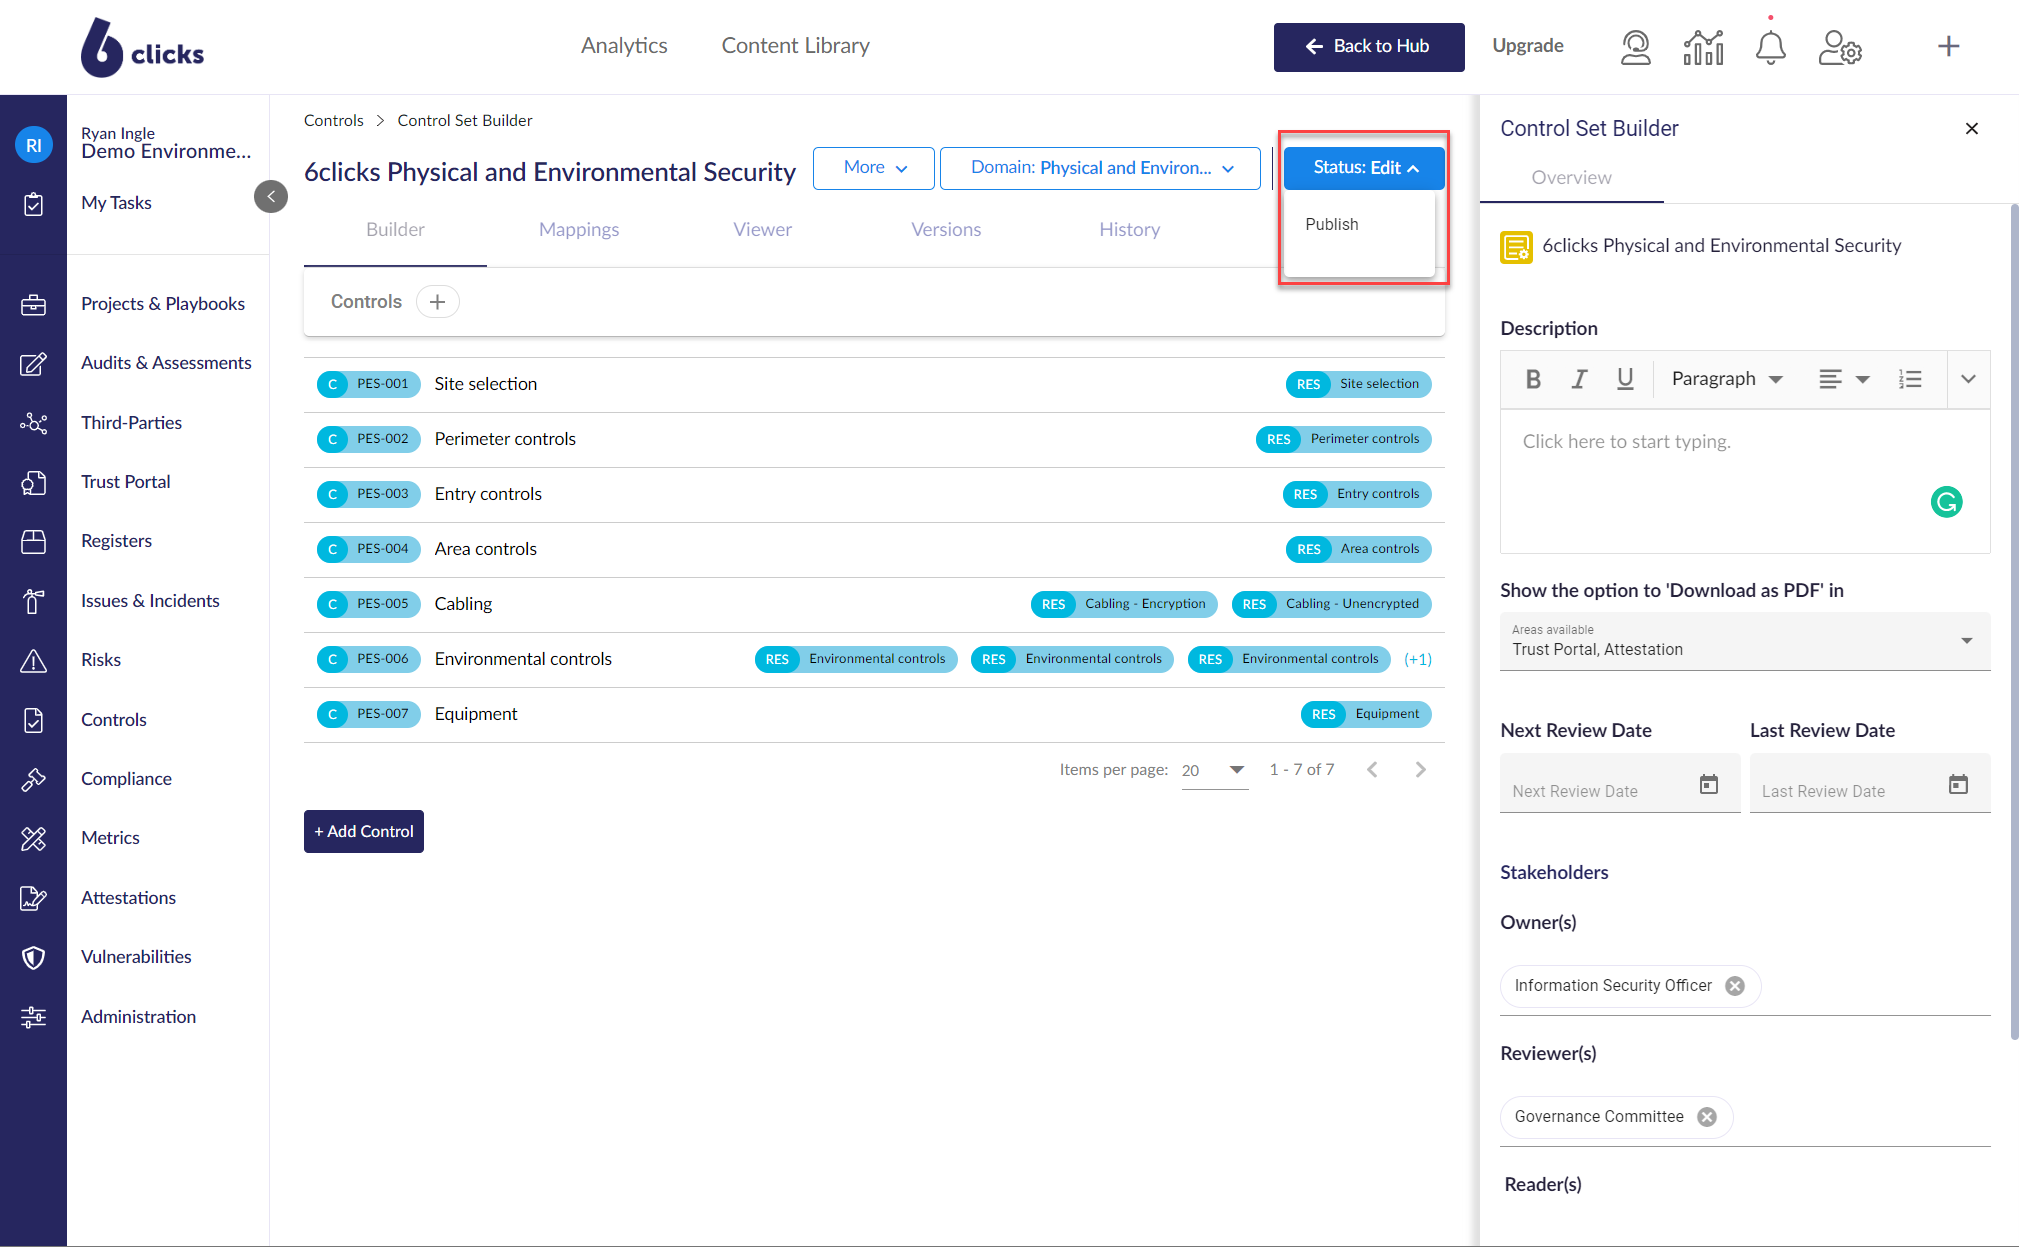Image resolution: width=2019 pixels, height=1247 pixels.
Task: Toggle bold formatting in Description editor
Action: pos(1532,379)
